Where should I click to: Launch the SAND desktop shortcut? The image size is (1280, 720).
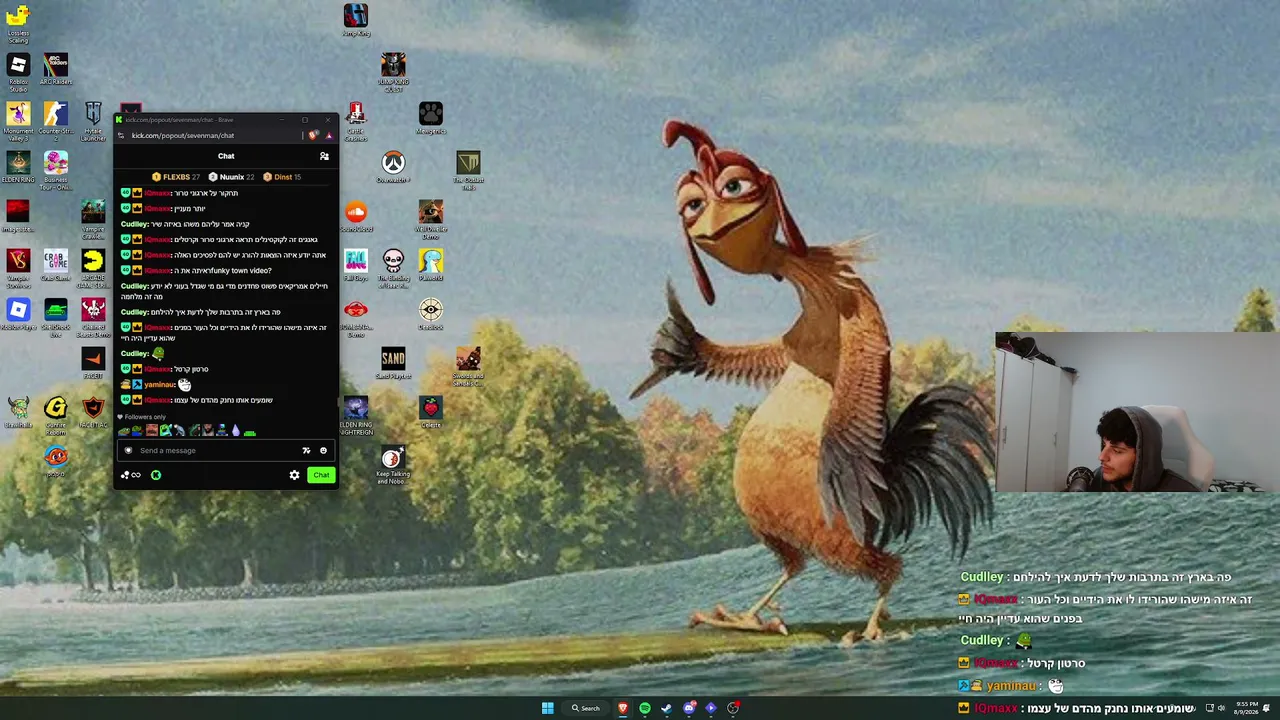tap(393, 363)
